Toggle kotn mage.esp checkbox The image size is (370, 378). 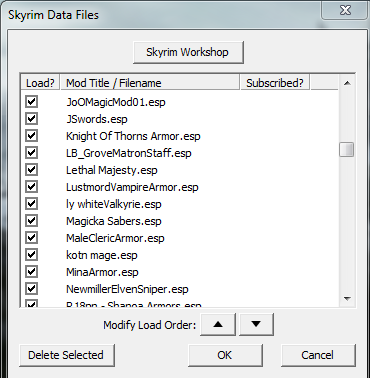31,255
